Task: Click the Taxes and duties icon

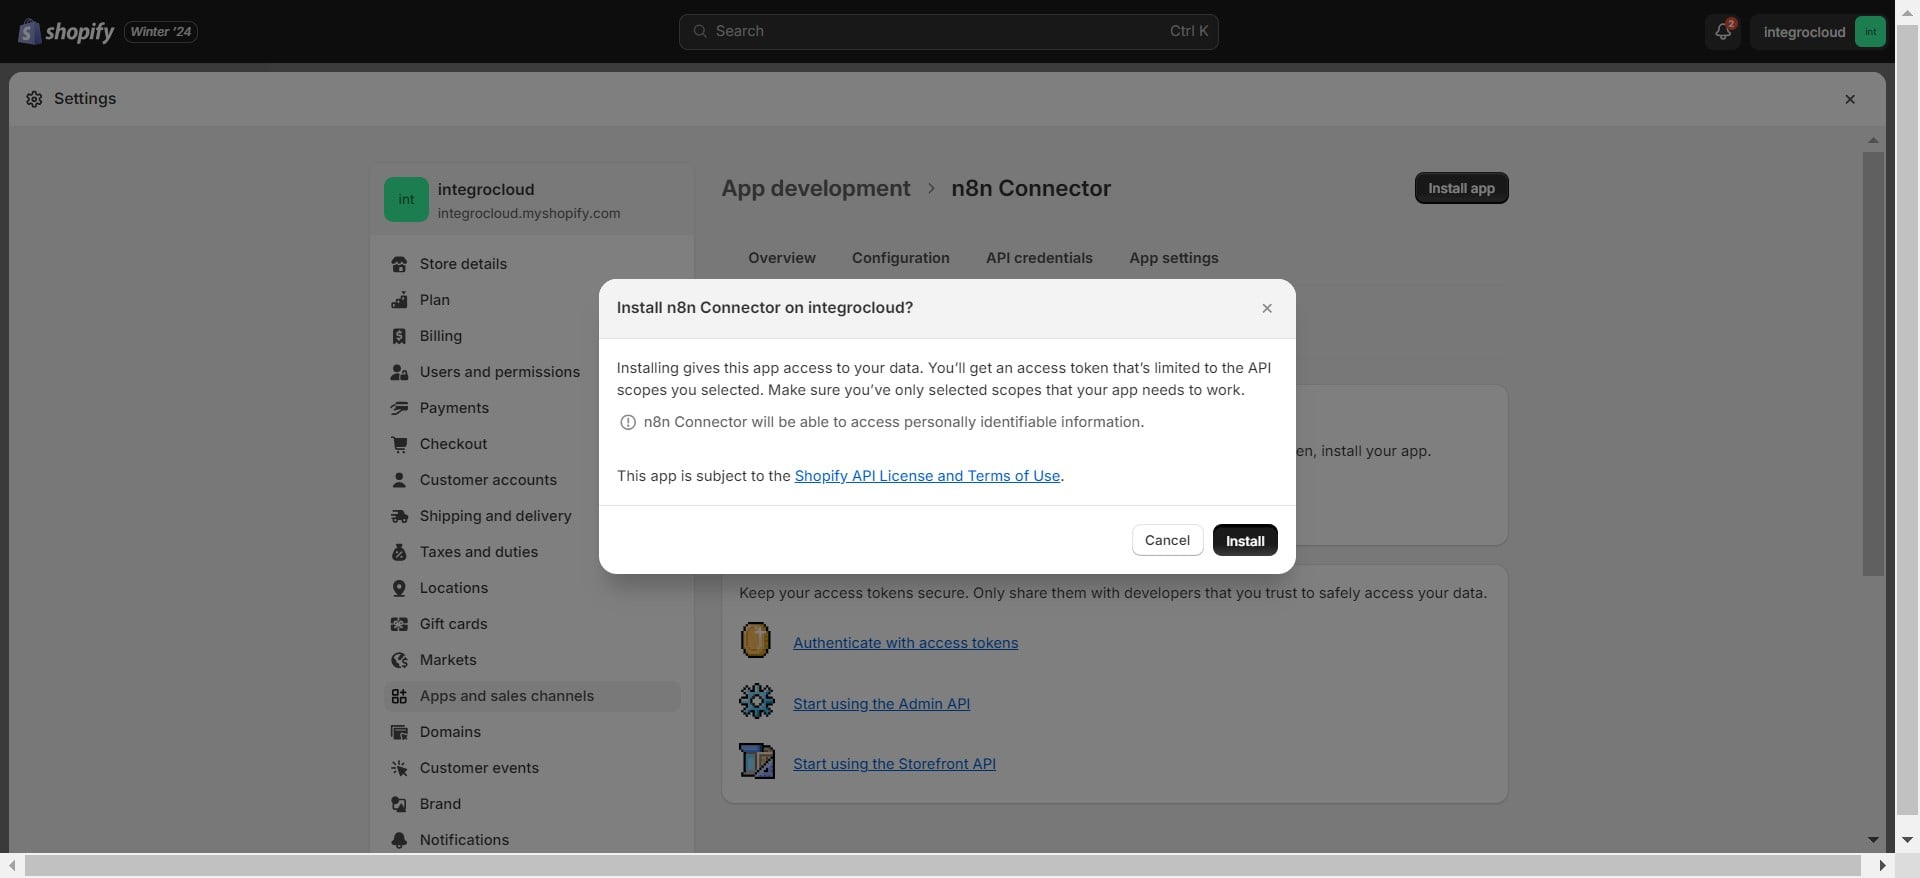Action: pos(399,552)
